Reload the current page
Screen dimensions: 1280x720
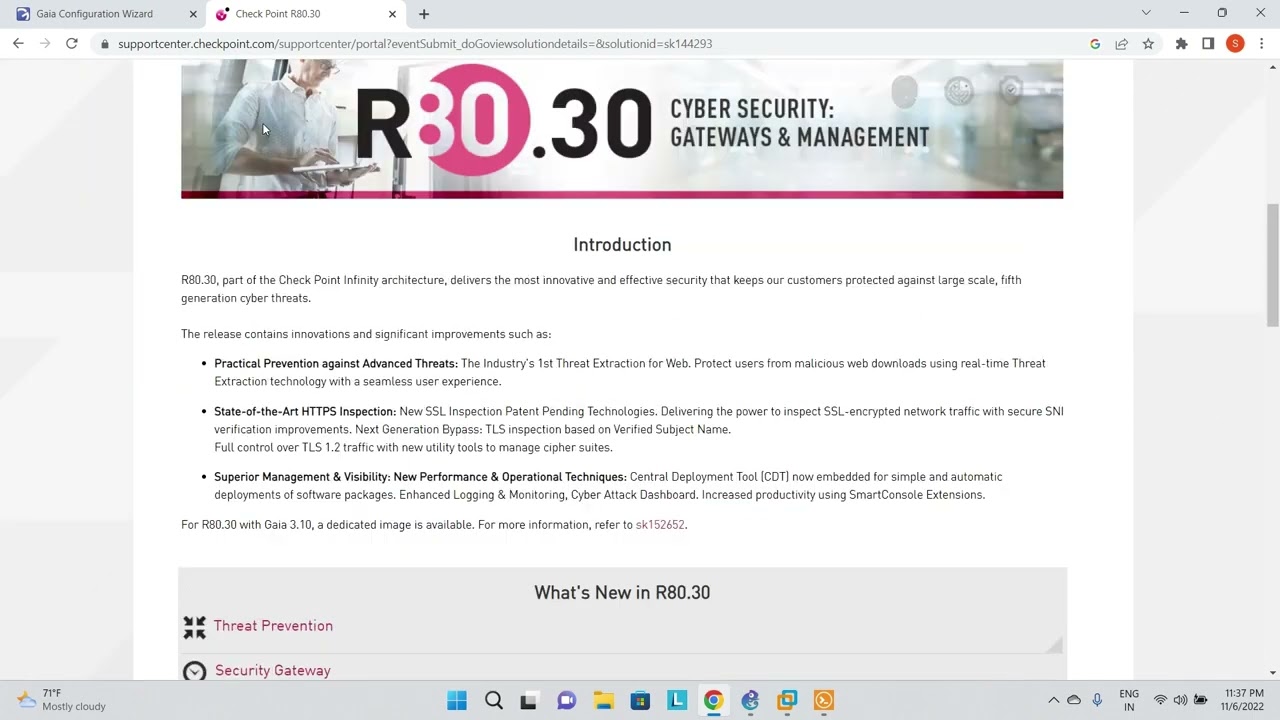coord(72,44)
